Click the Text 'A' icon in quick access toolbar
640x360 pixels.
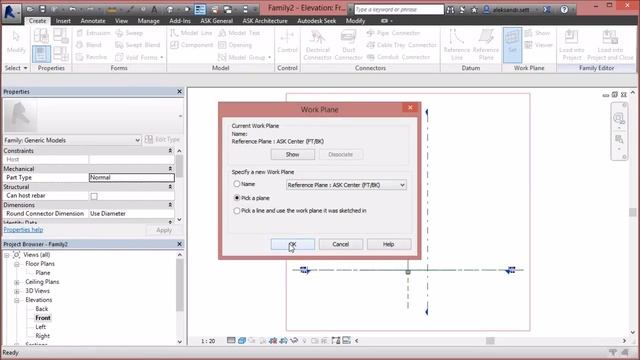(x=154, y=9)
